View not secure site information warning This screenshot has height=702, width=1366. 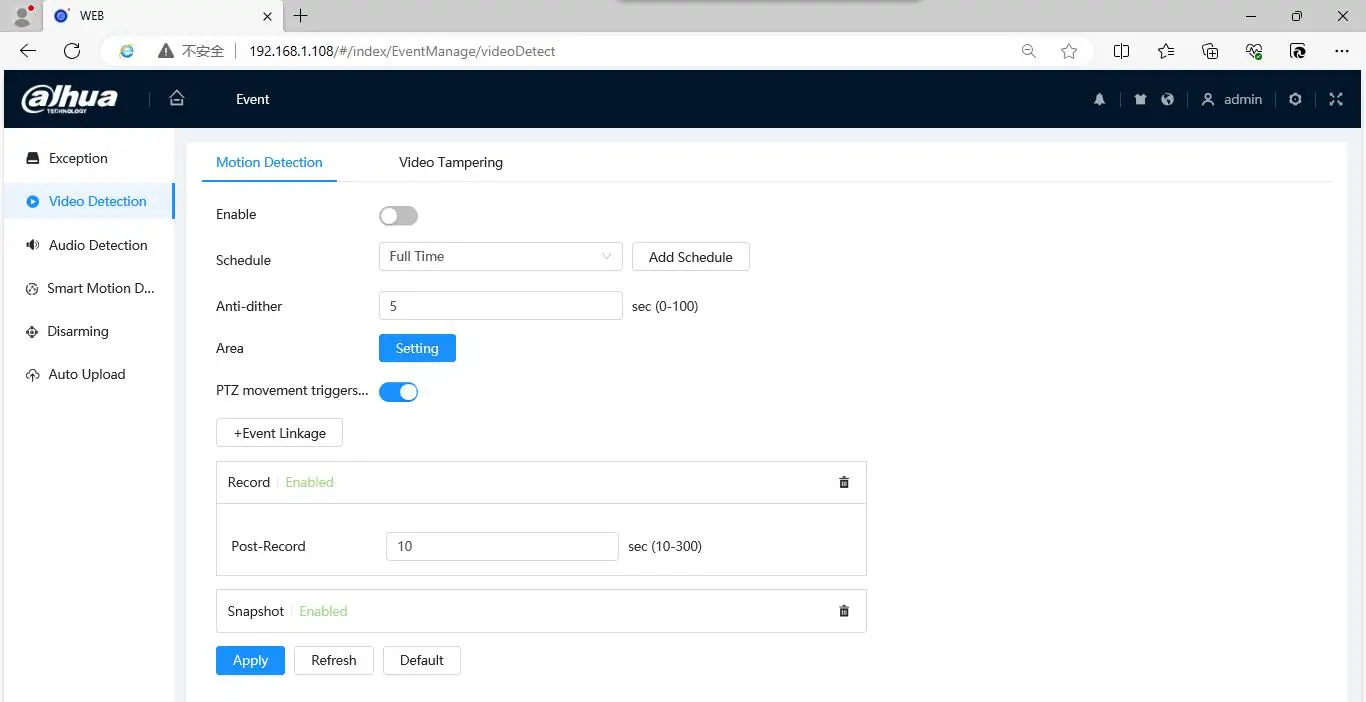click(x=191, y=51)
